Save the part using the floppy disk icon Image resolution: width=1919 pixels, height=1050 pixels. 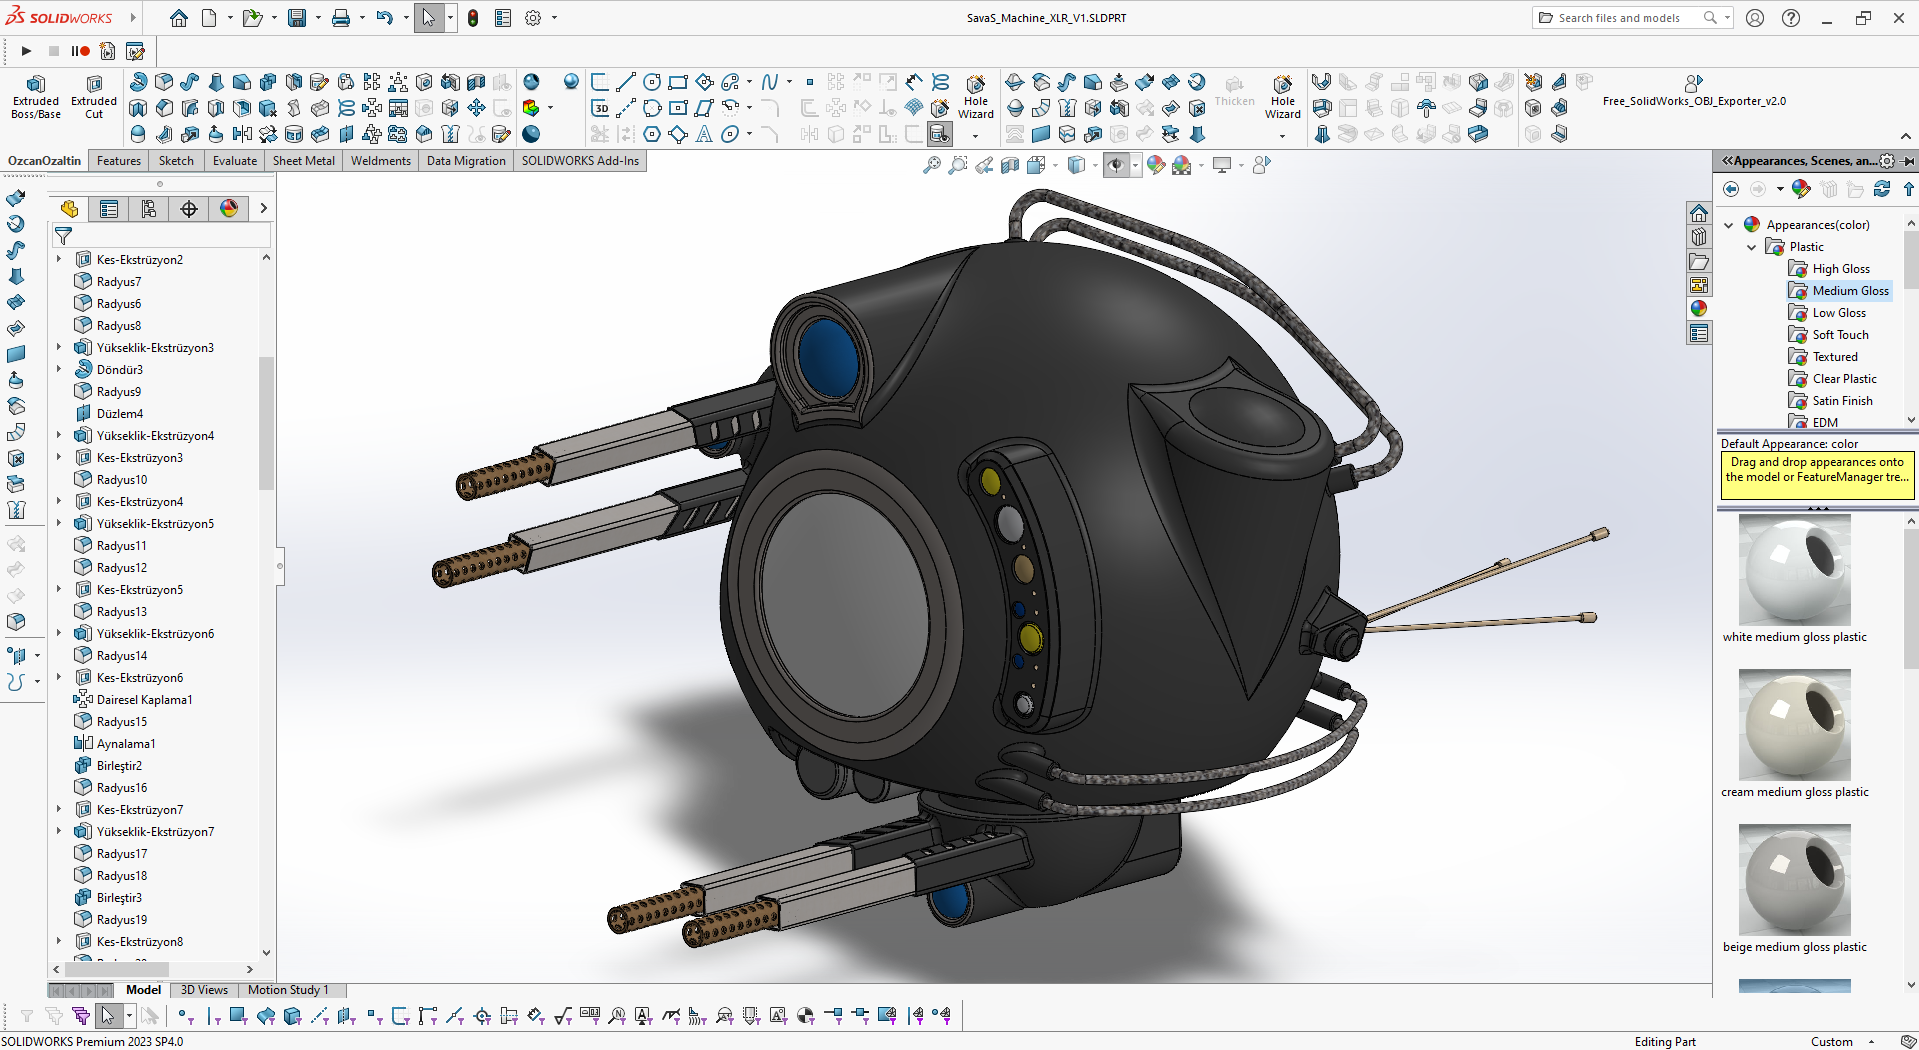point(297,18)
